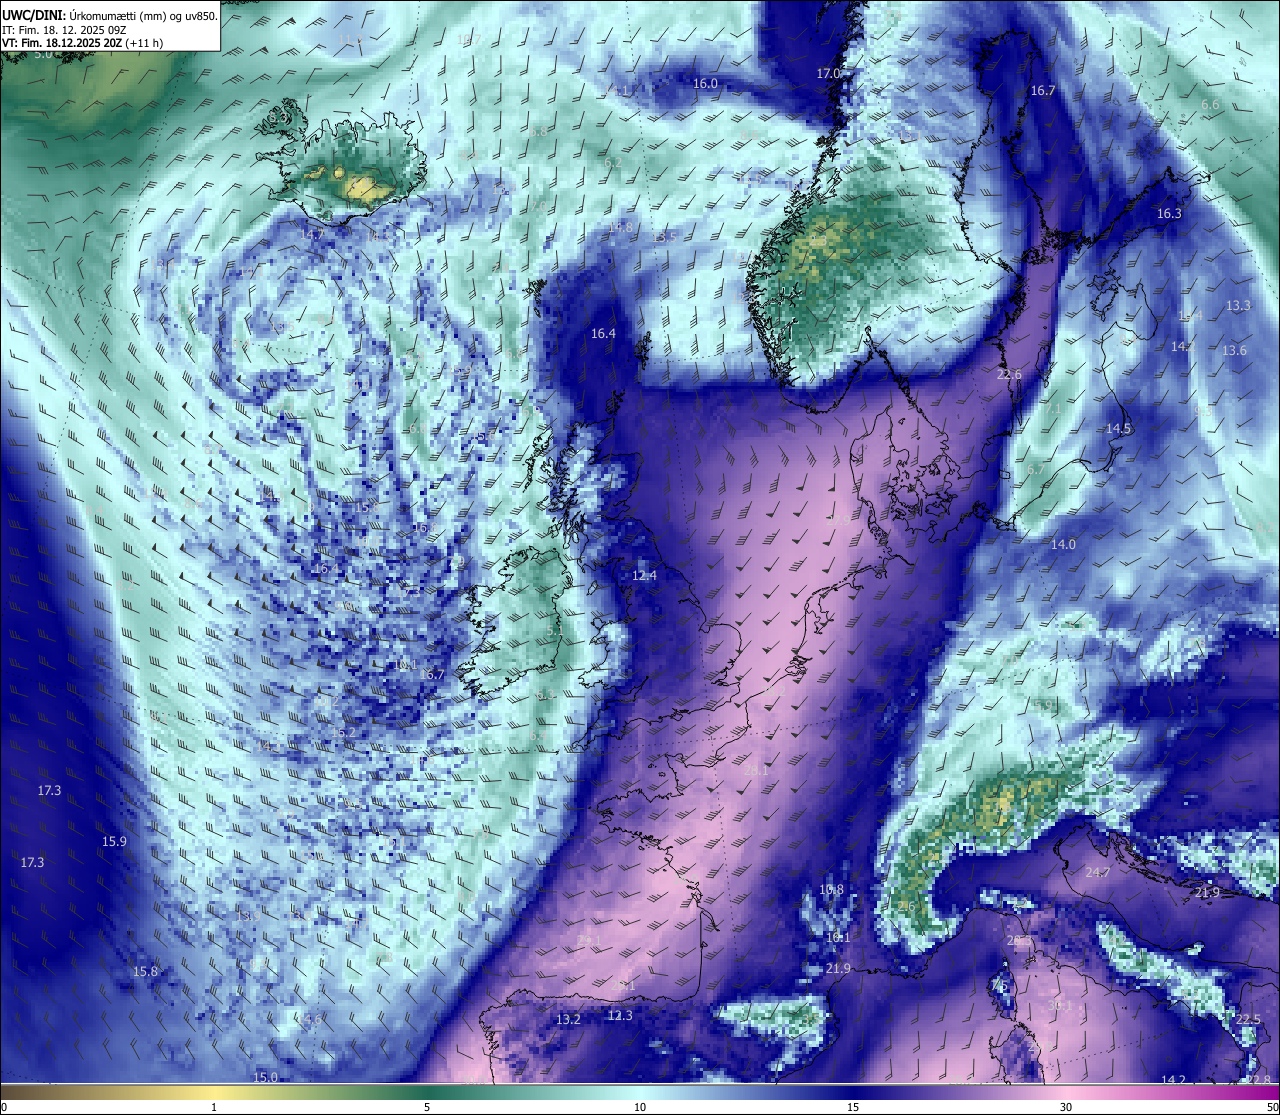Select the 16.3 value label
The height and width of the screenshot is (1115, 1280).
click(x=1169, y=214)
